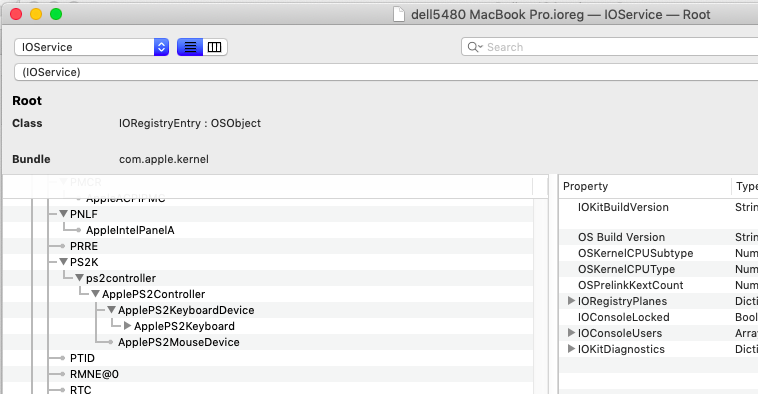Collapse the PNLF tree node
Image resolution: width=758 pixels, height=394 pixels.
tap(63, 214)
